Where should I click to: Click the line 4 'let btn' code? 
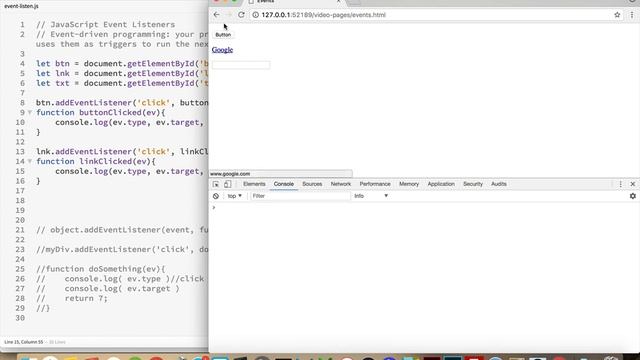coord(122,64)
